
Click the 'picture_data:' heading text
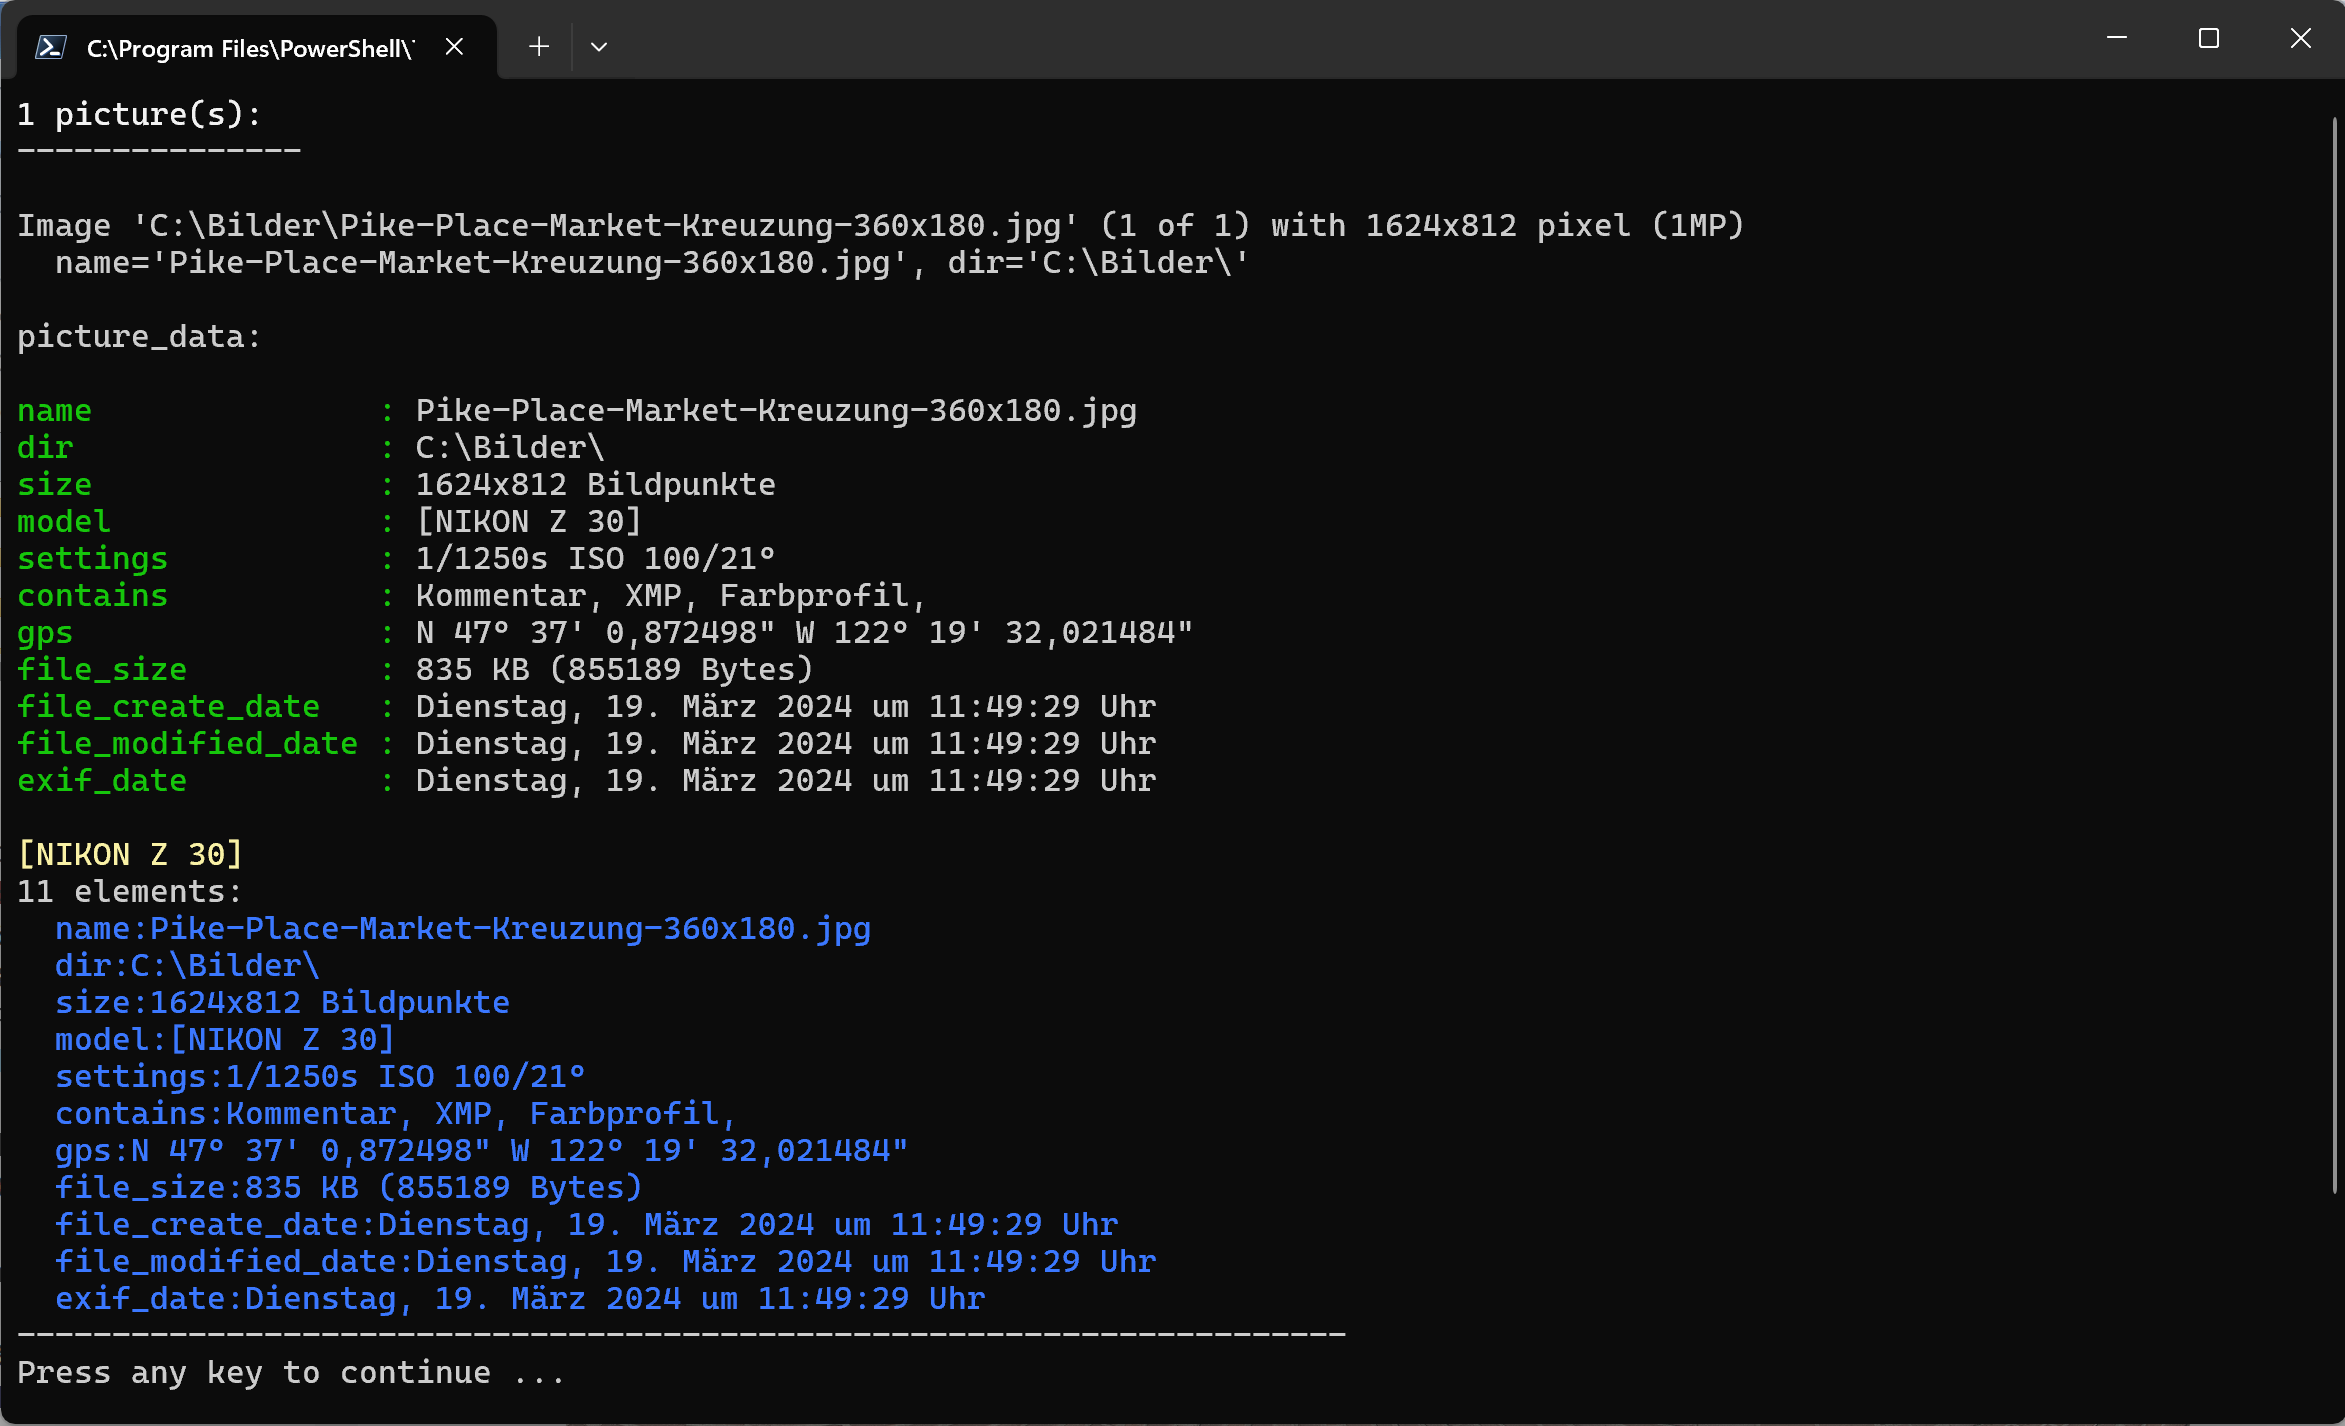point(139,337)
